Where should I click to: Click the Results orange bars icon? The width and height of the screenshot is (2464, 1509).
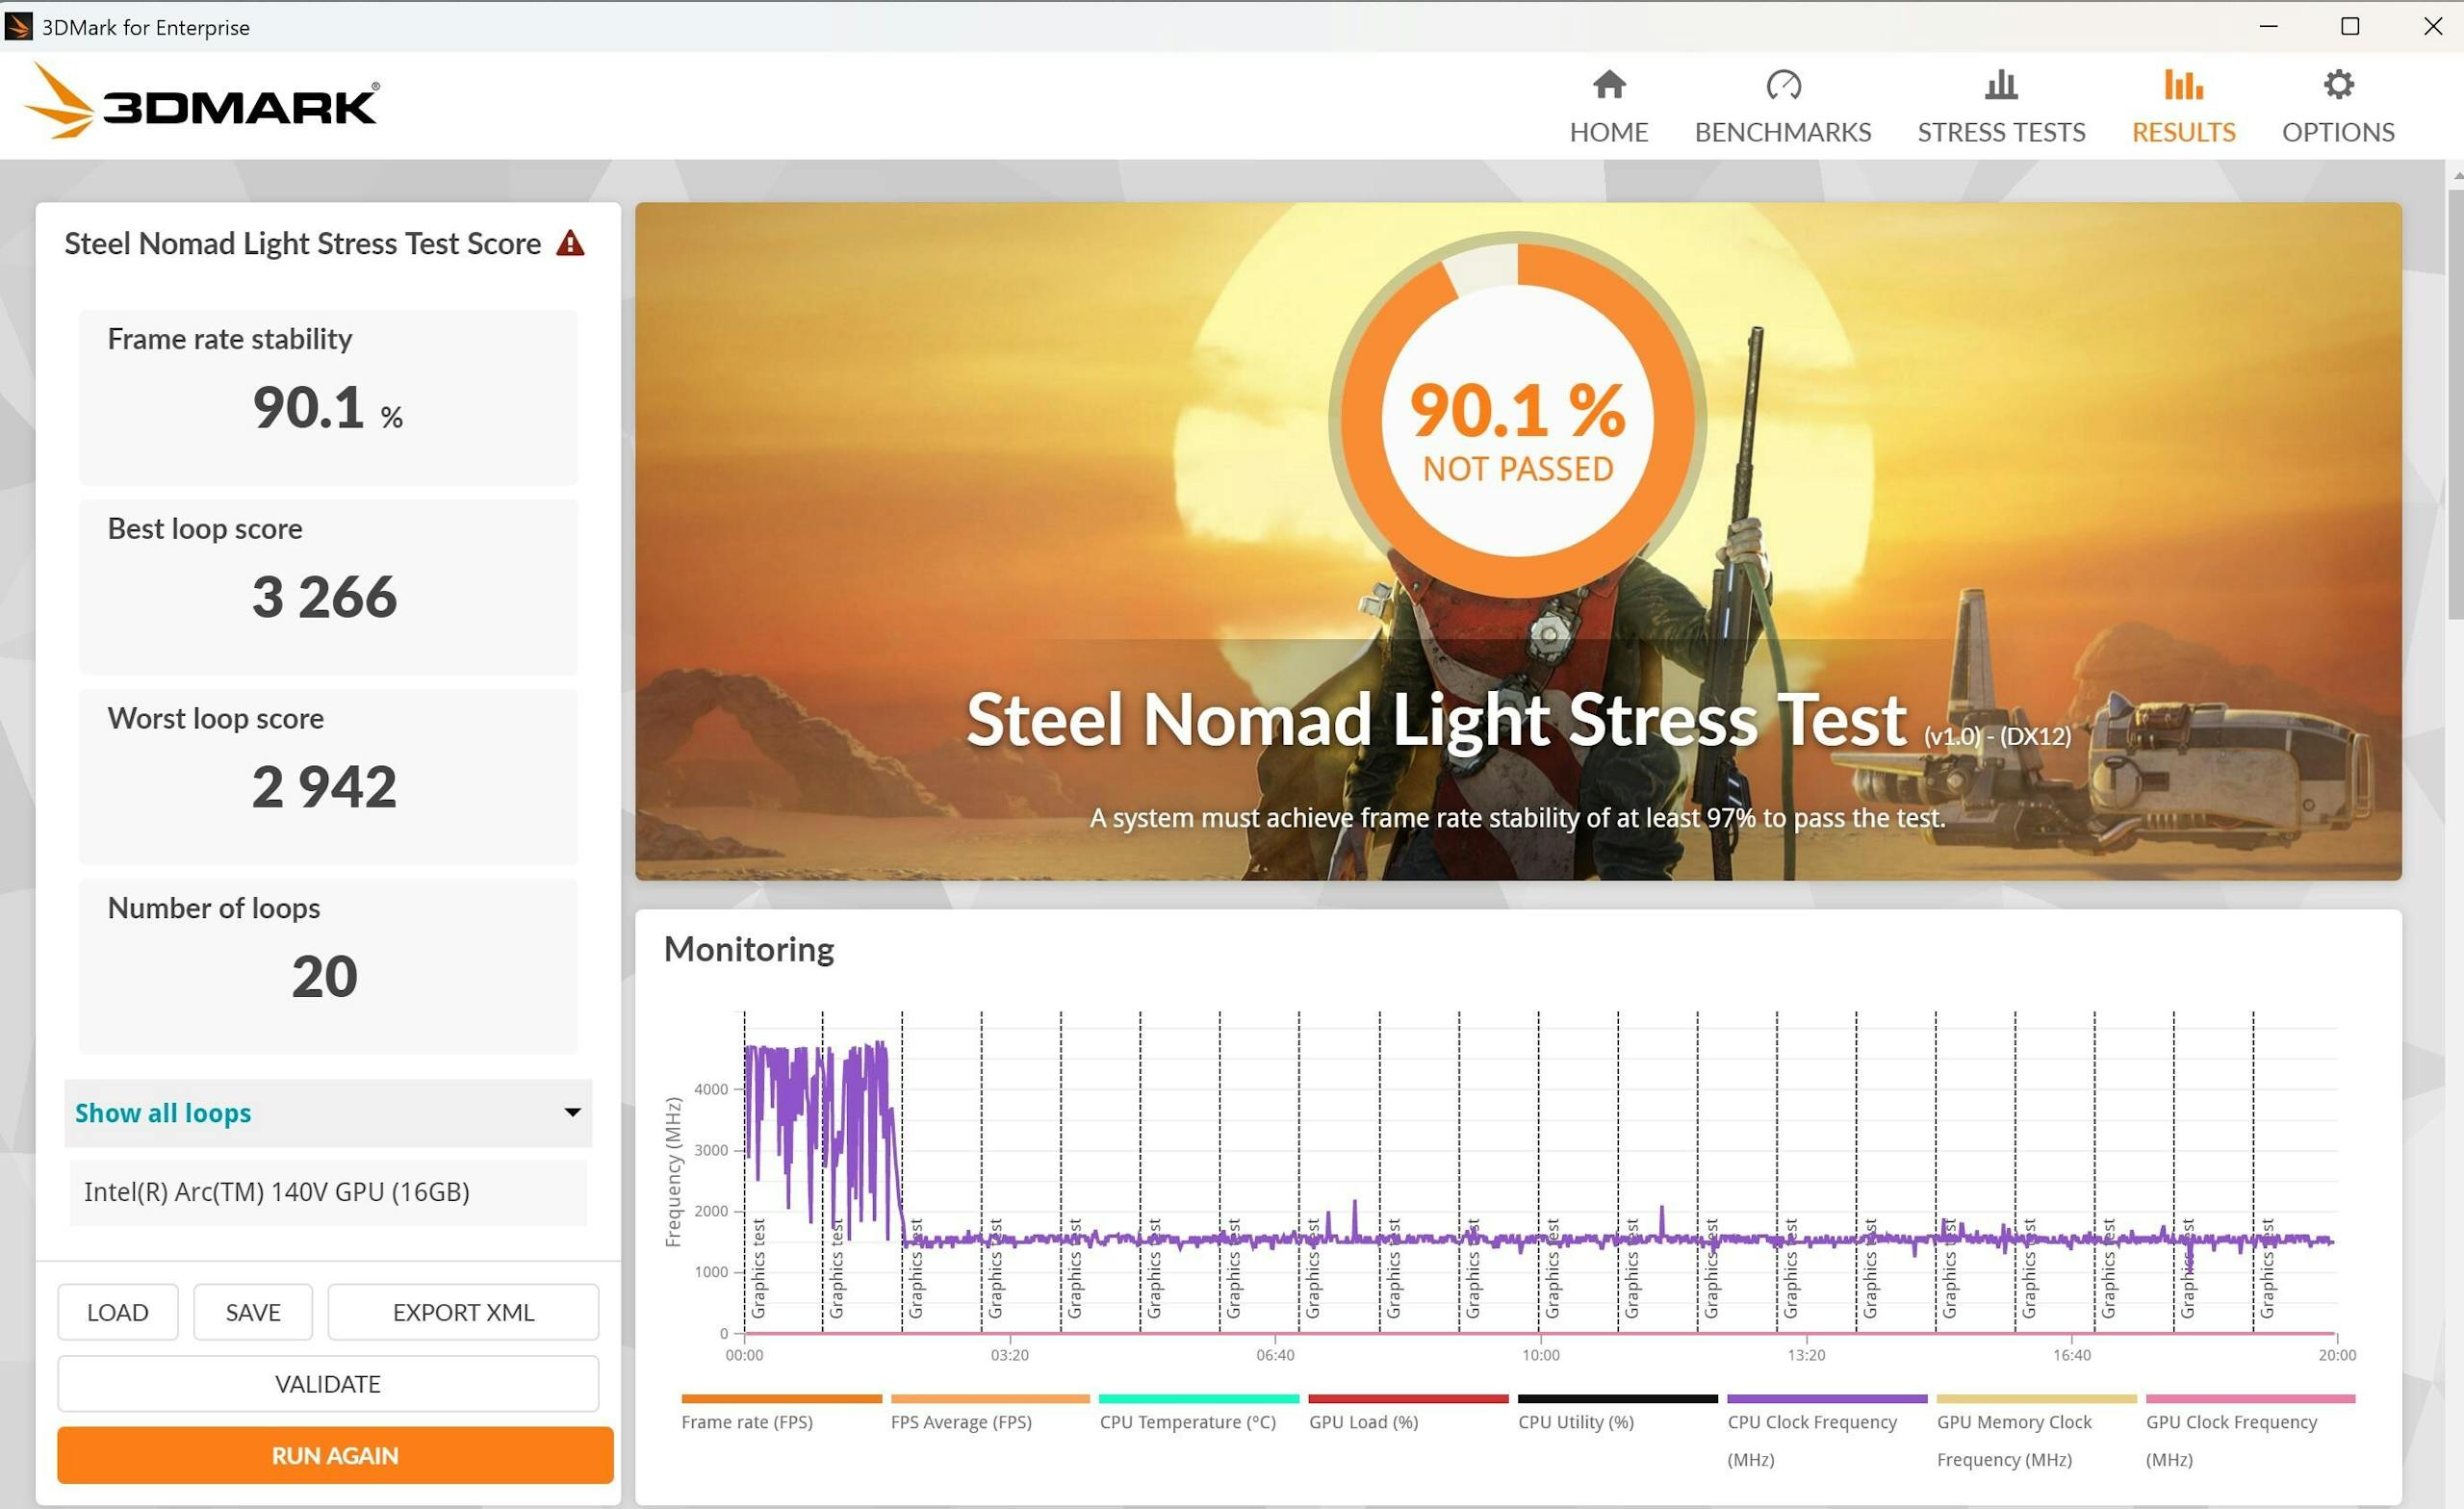tap(2183, 85)
